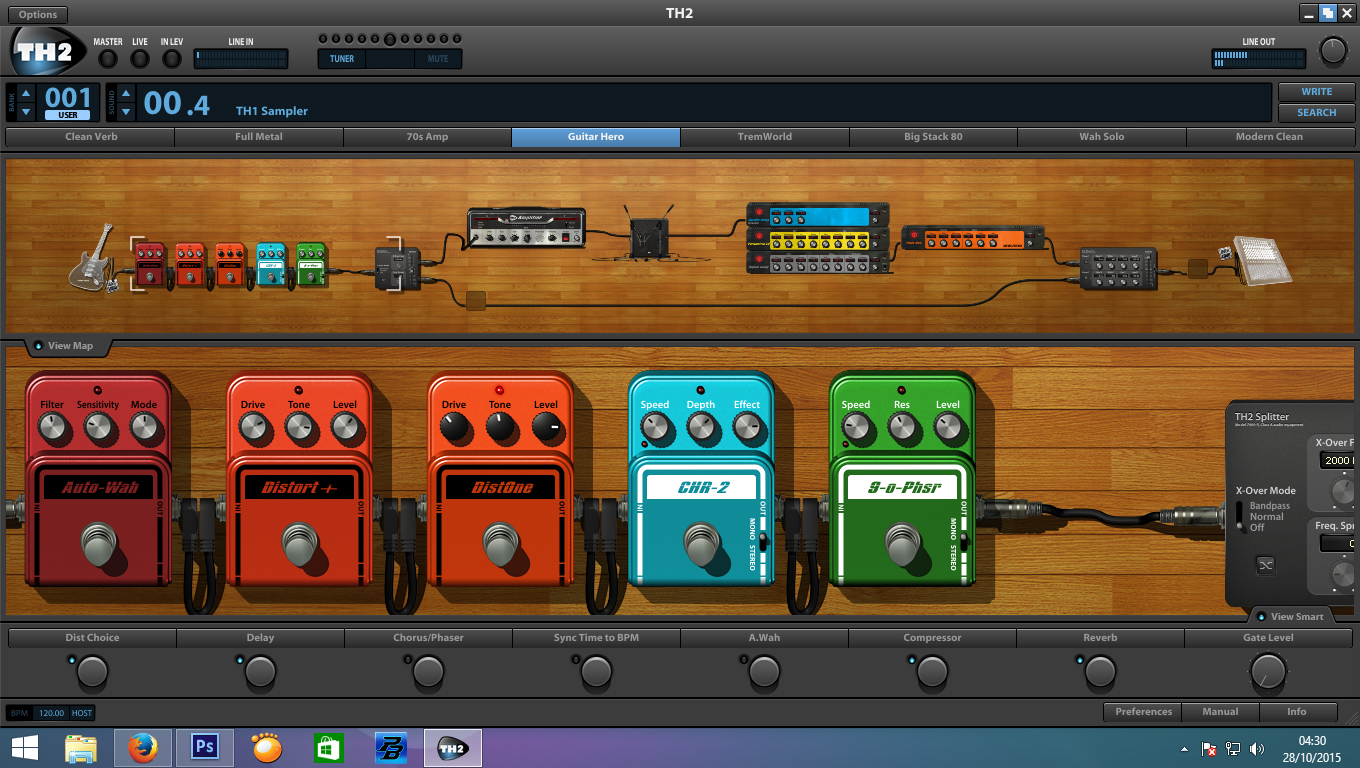Flip the X-Over Mode switch on the splitter

(1240, 515)
